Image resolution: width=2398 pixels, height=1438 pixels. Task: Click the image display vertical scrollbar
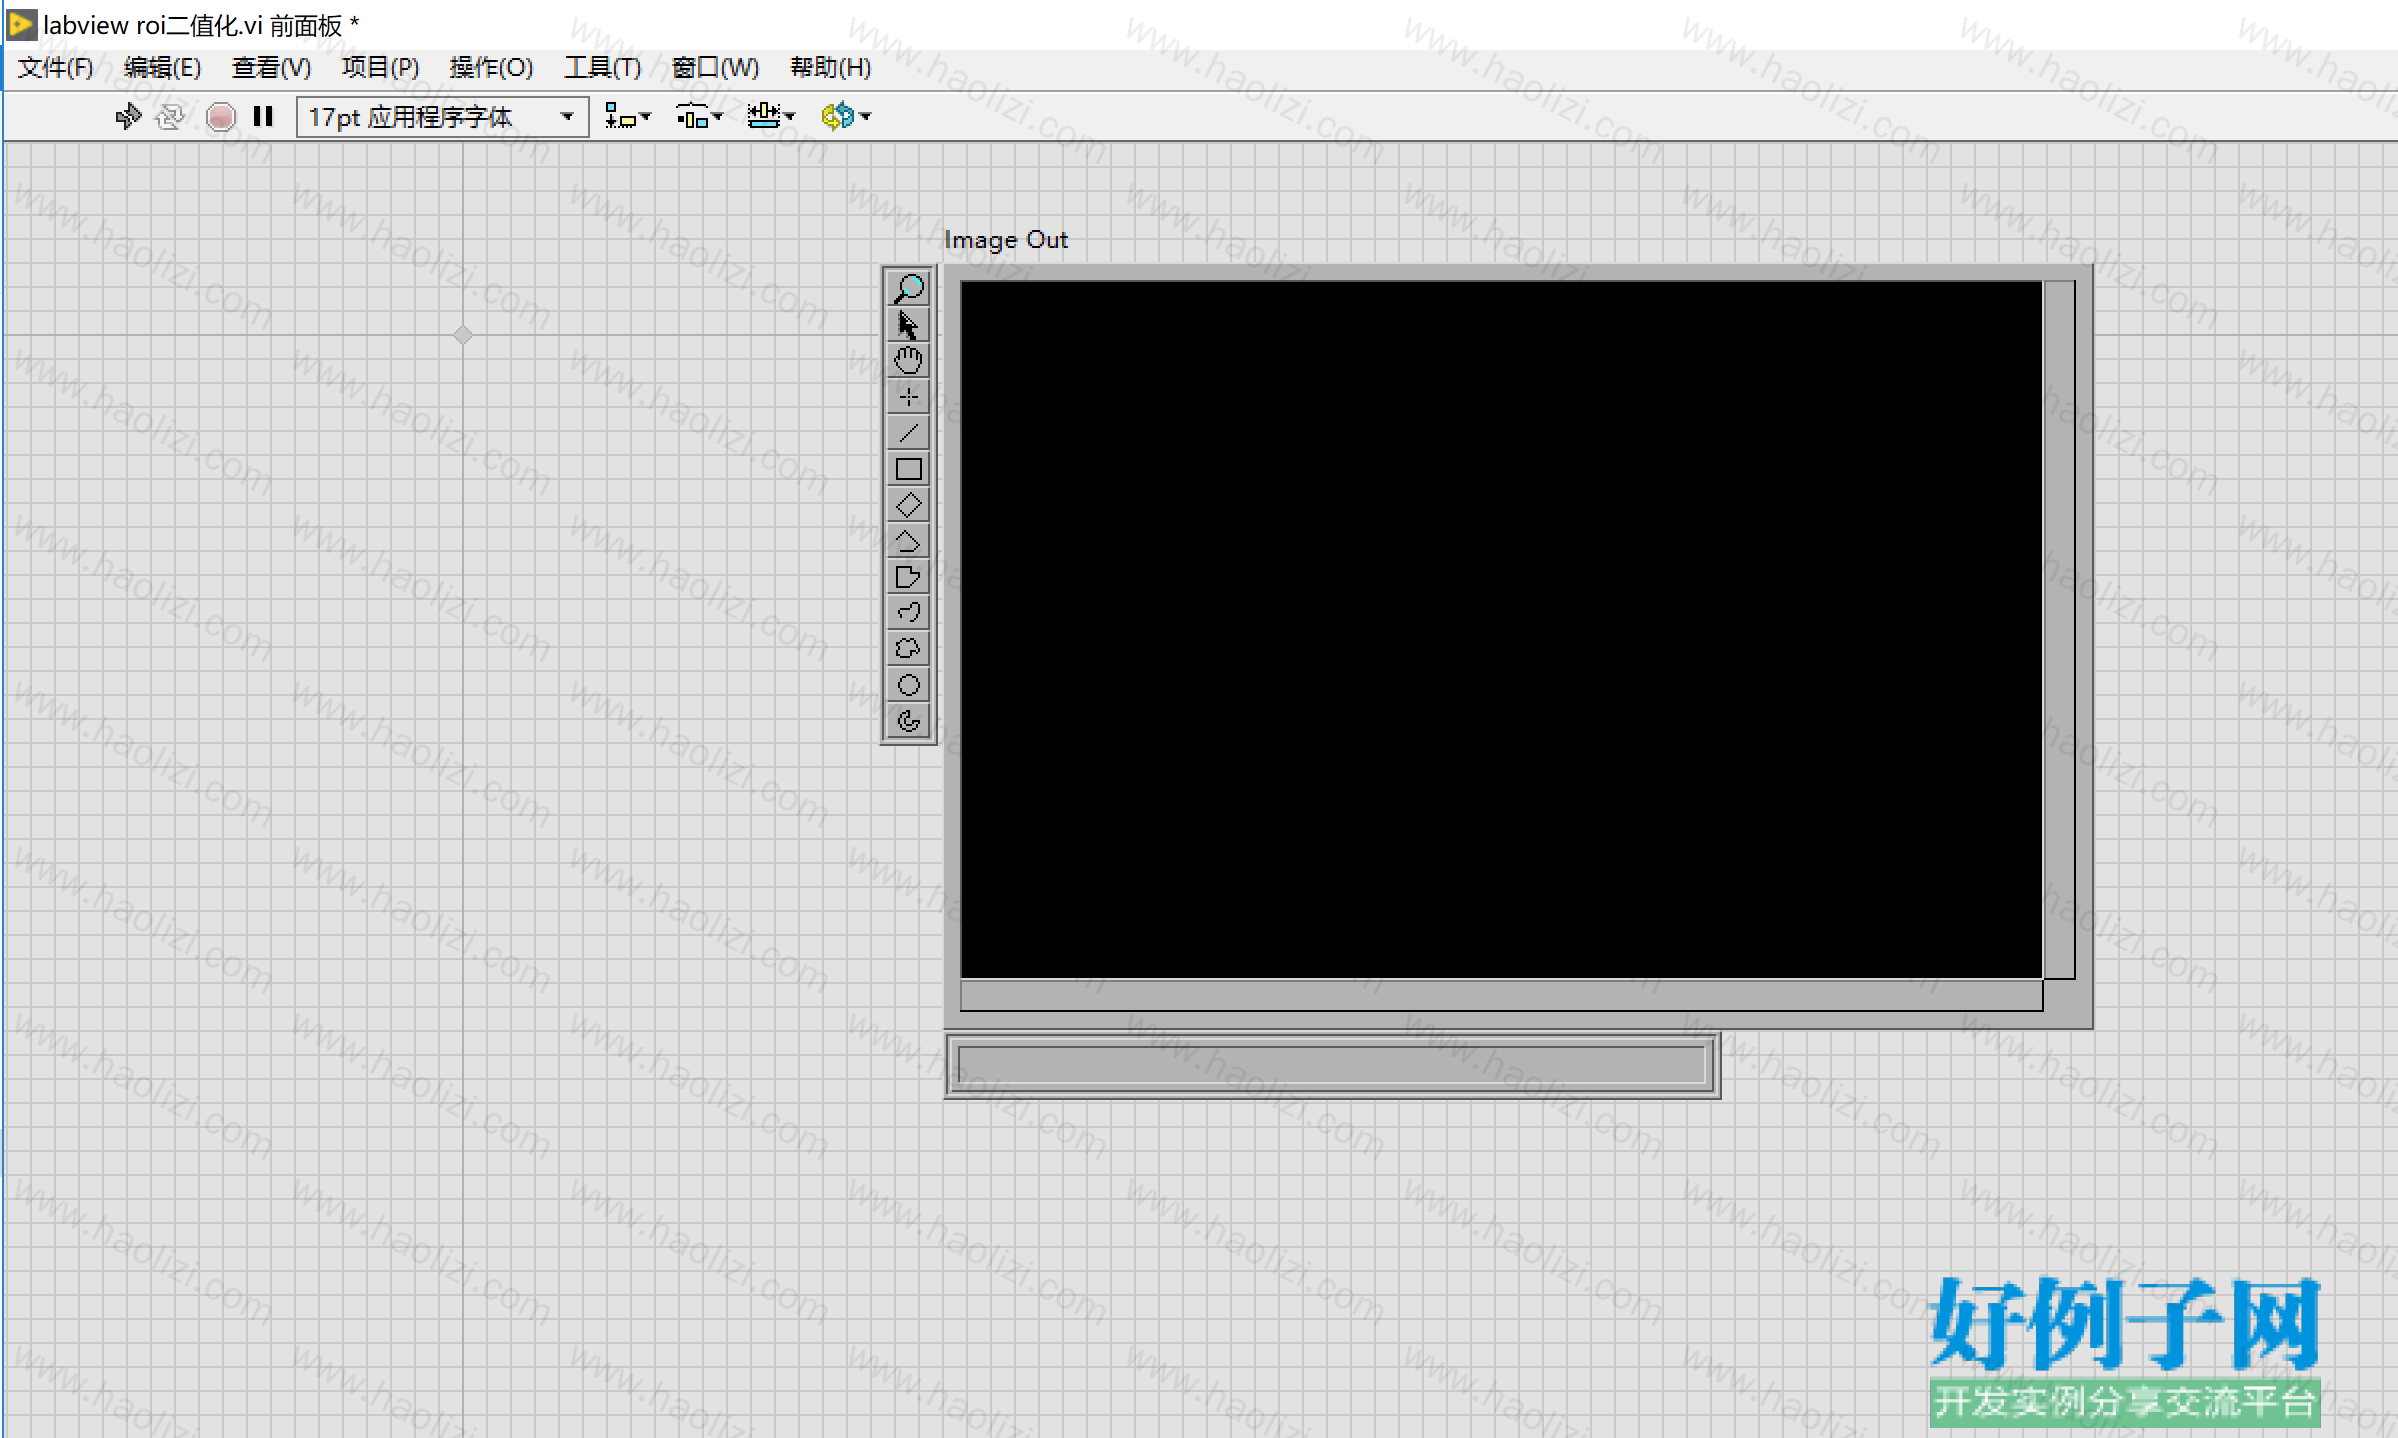(x=2059, y=629)
